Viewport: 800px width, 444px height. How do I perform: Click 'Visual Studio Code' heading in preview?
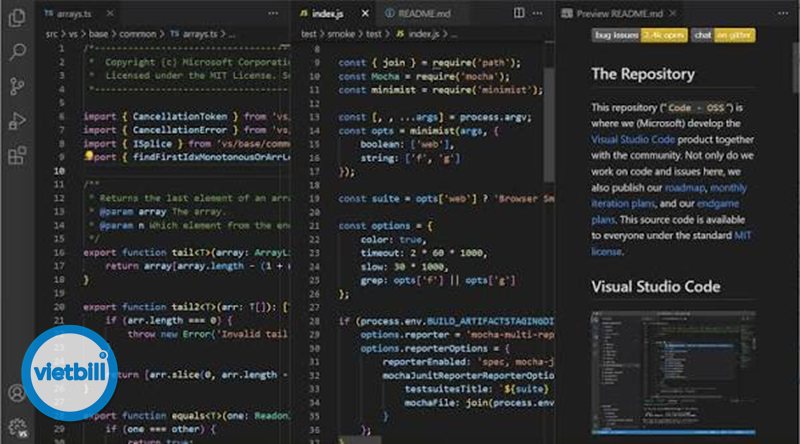tap(656, 287)
